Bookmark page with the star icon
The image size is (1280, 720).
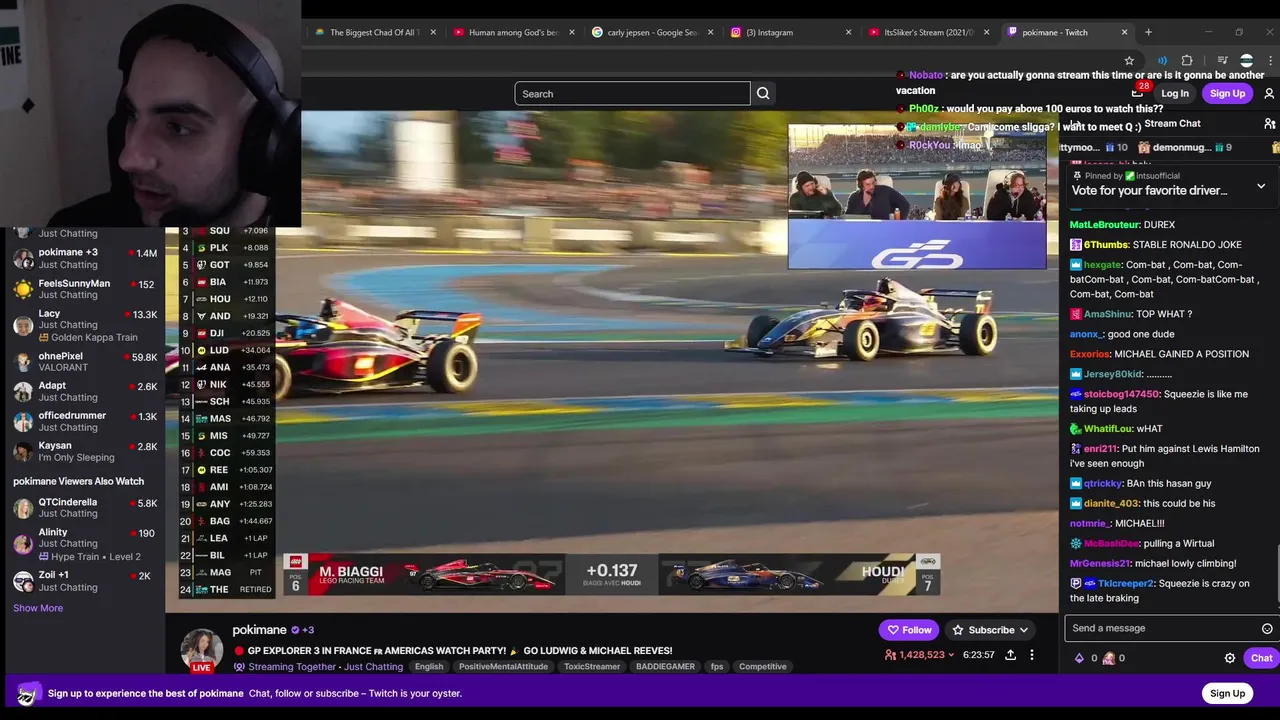click(1129, 60)
